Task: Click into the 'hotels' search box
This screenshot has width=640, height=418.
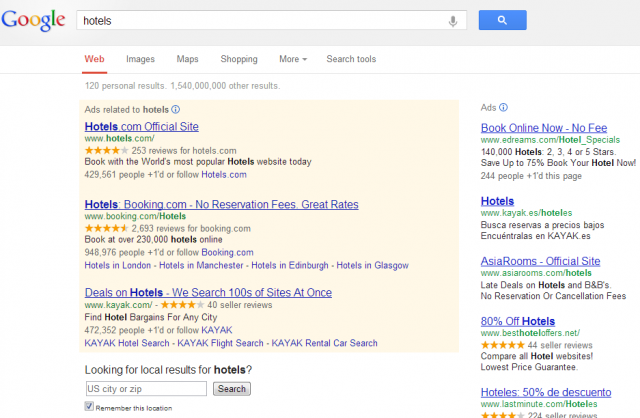Action: click(x=271, y=20)
